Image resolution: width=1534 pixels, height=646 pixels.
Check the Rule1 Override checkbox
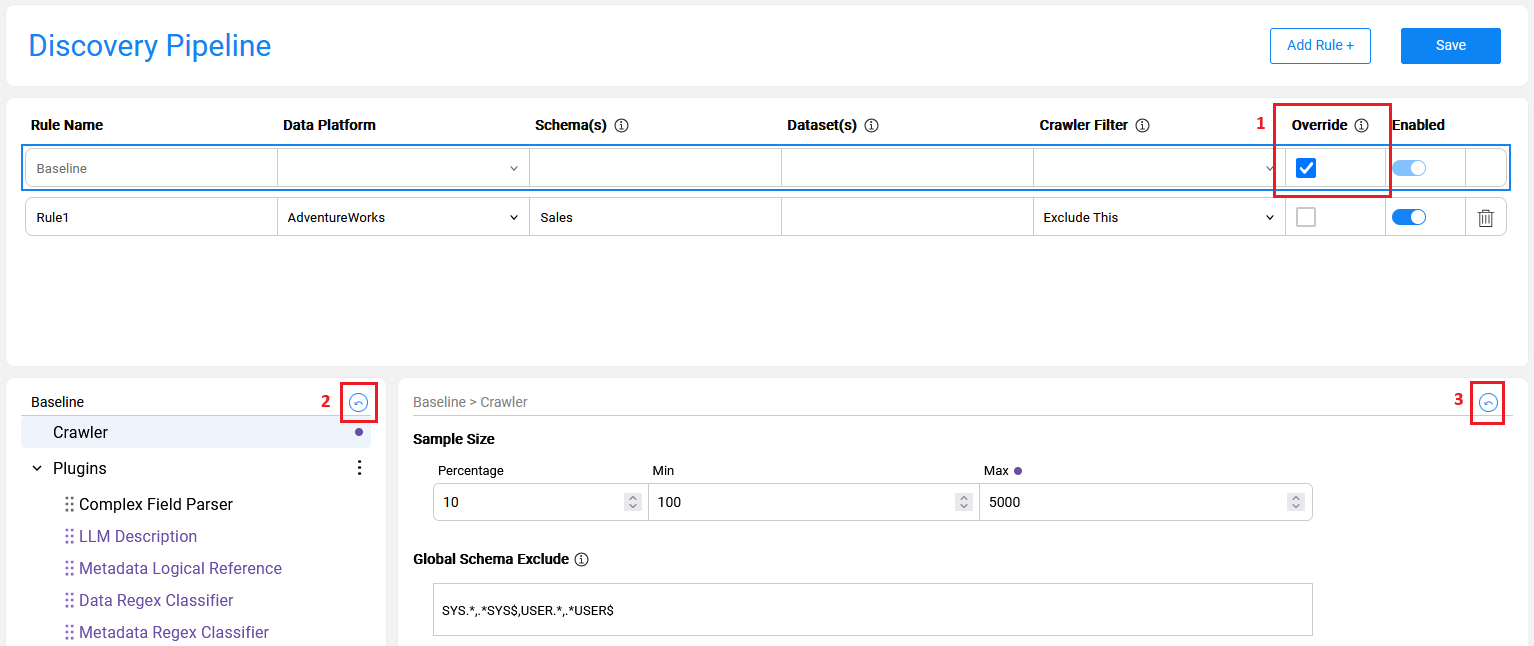pyautogui.click(x=1306, y=217)
